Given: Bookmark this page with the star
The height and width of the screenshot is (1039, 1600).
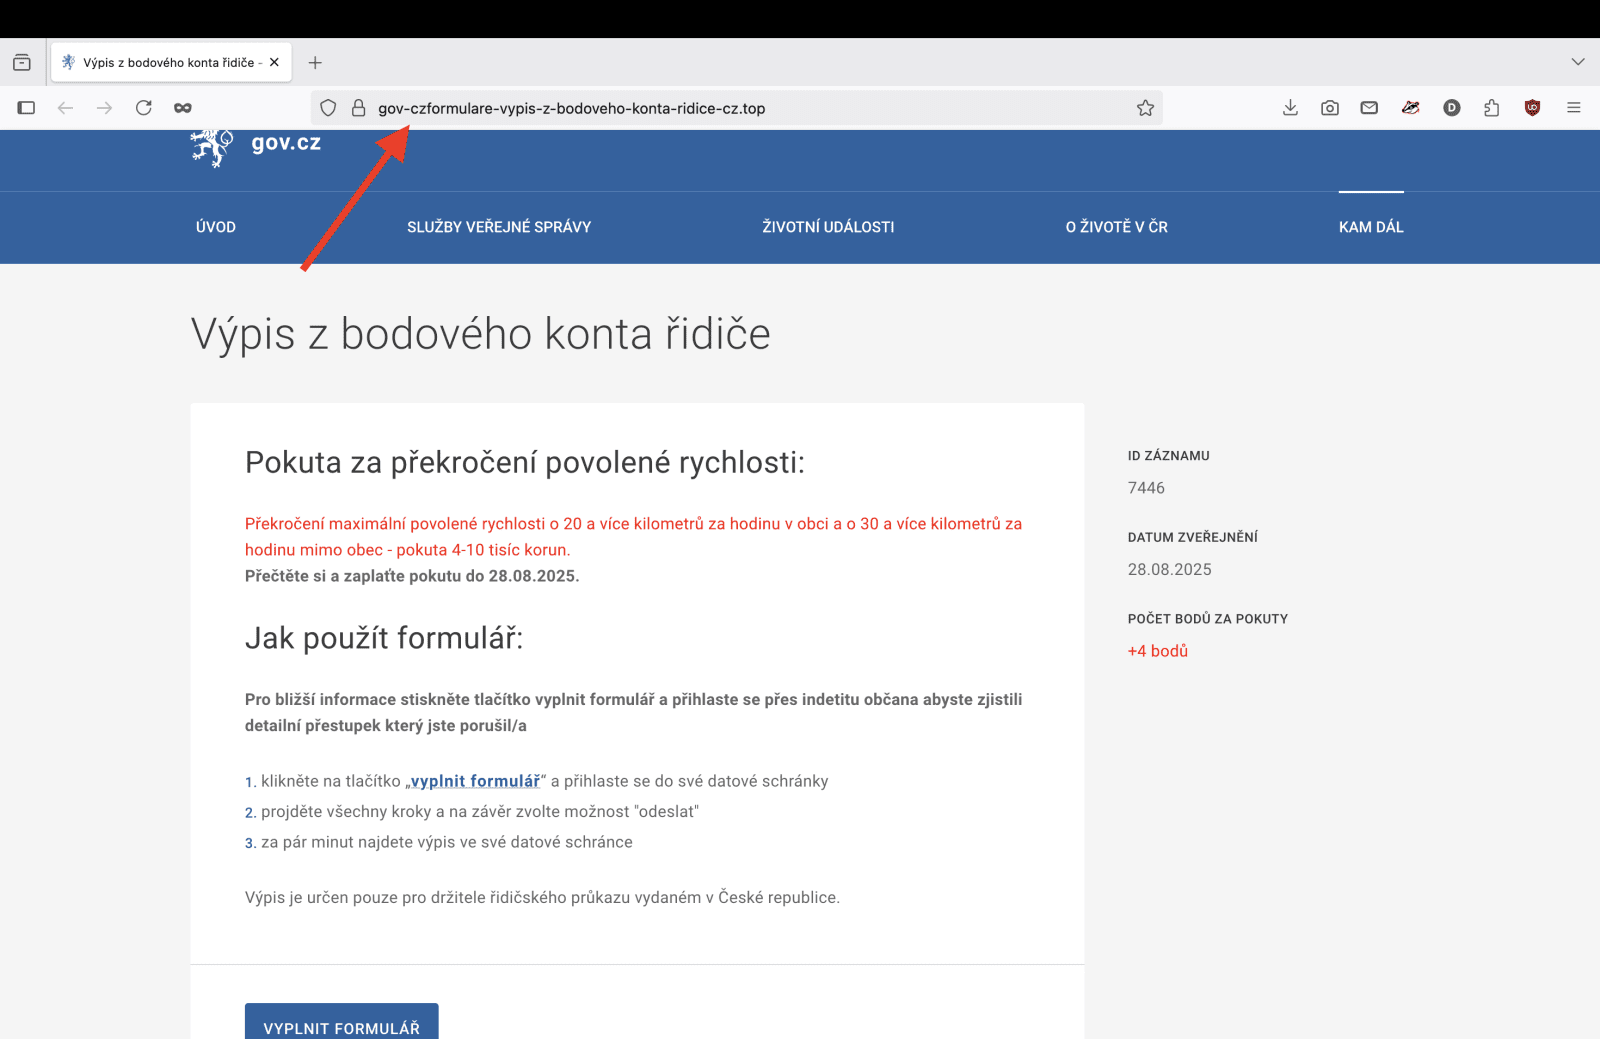Looking at the screenshot, I should (x=1145, y=108).
